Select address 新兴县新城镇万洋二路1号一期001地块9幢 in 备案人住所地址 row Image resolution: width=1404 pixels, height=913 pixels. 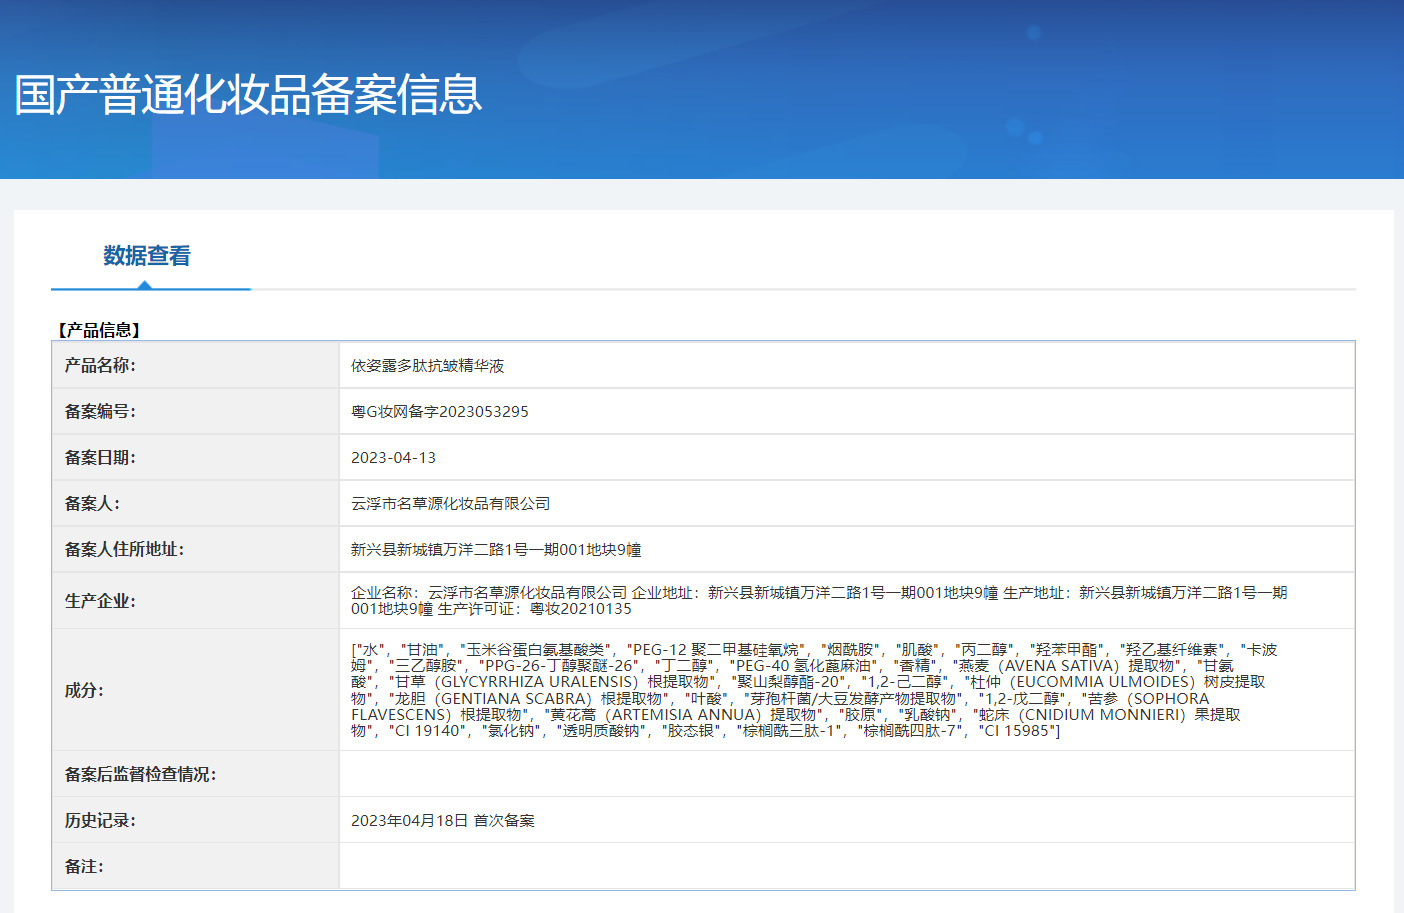pos(496,550)
